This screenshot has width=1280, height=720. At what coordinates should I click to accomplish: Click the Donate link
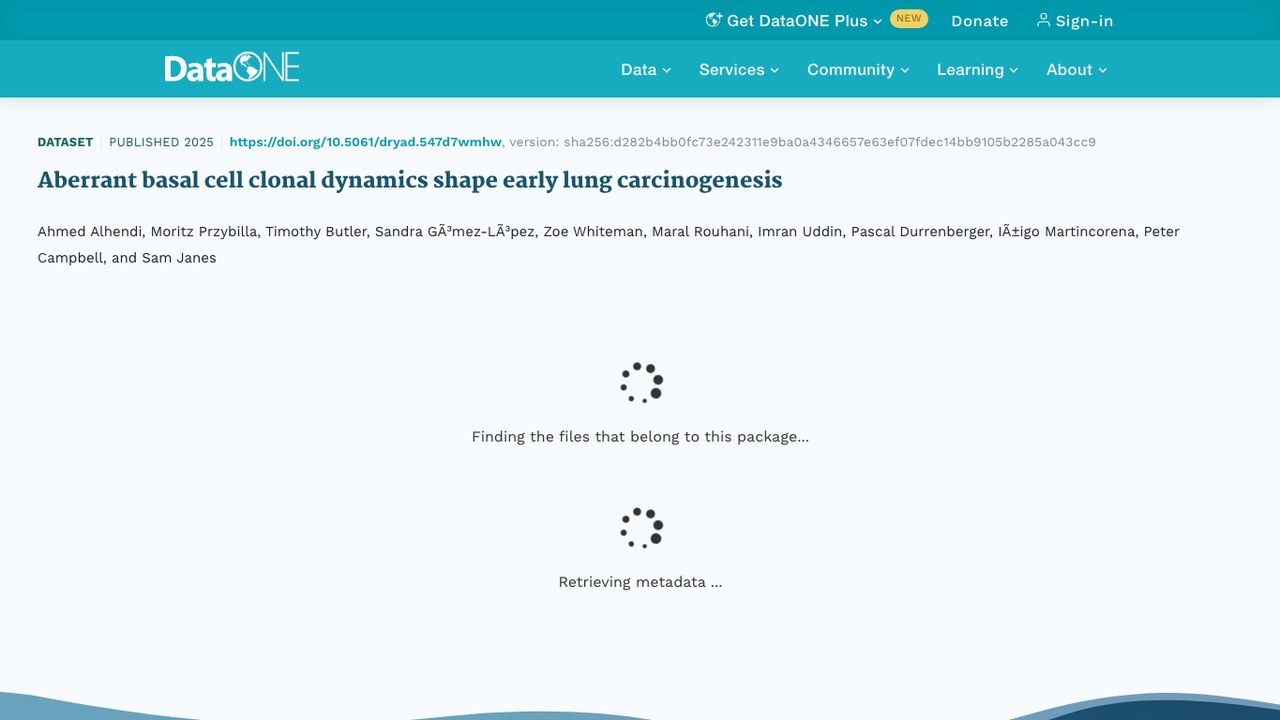point(980,20)
